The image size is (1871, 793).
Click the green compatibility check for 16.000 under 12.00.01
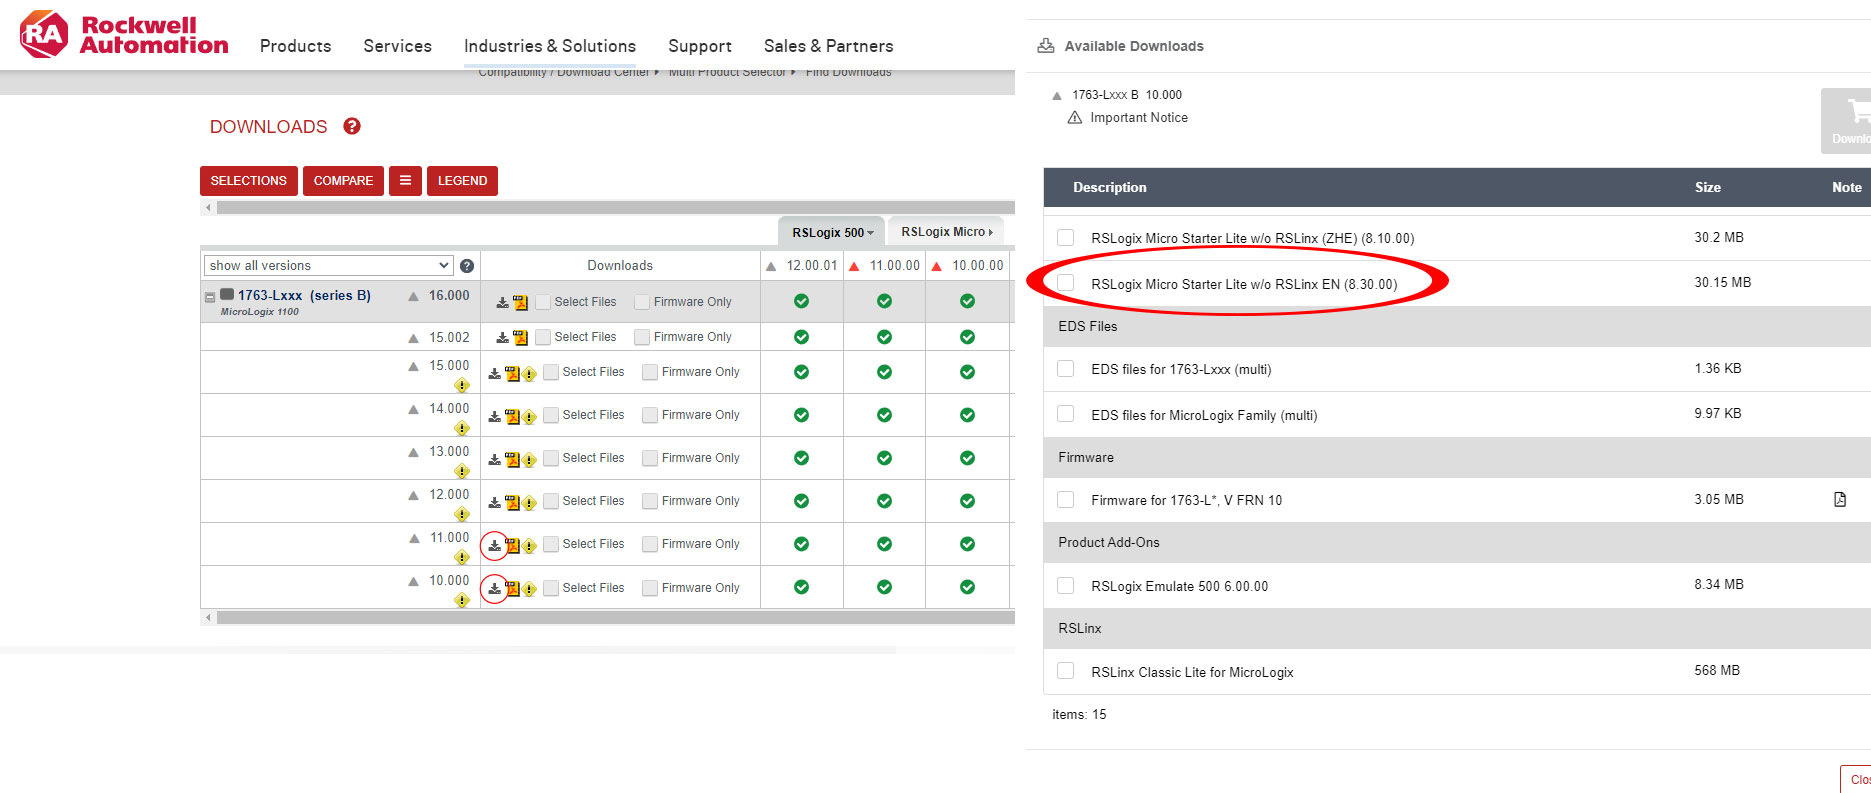pos(801,301)
